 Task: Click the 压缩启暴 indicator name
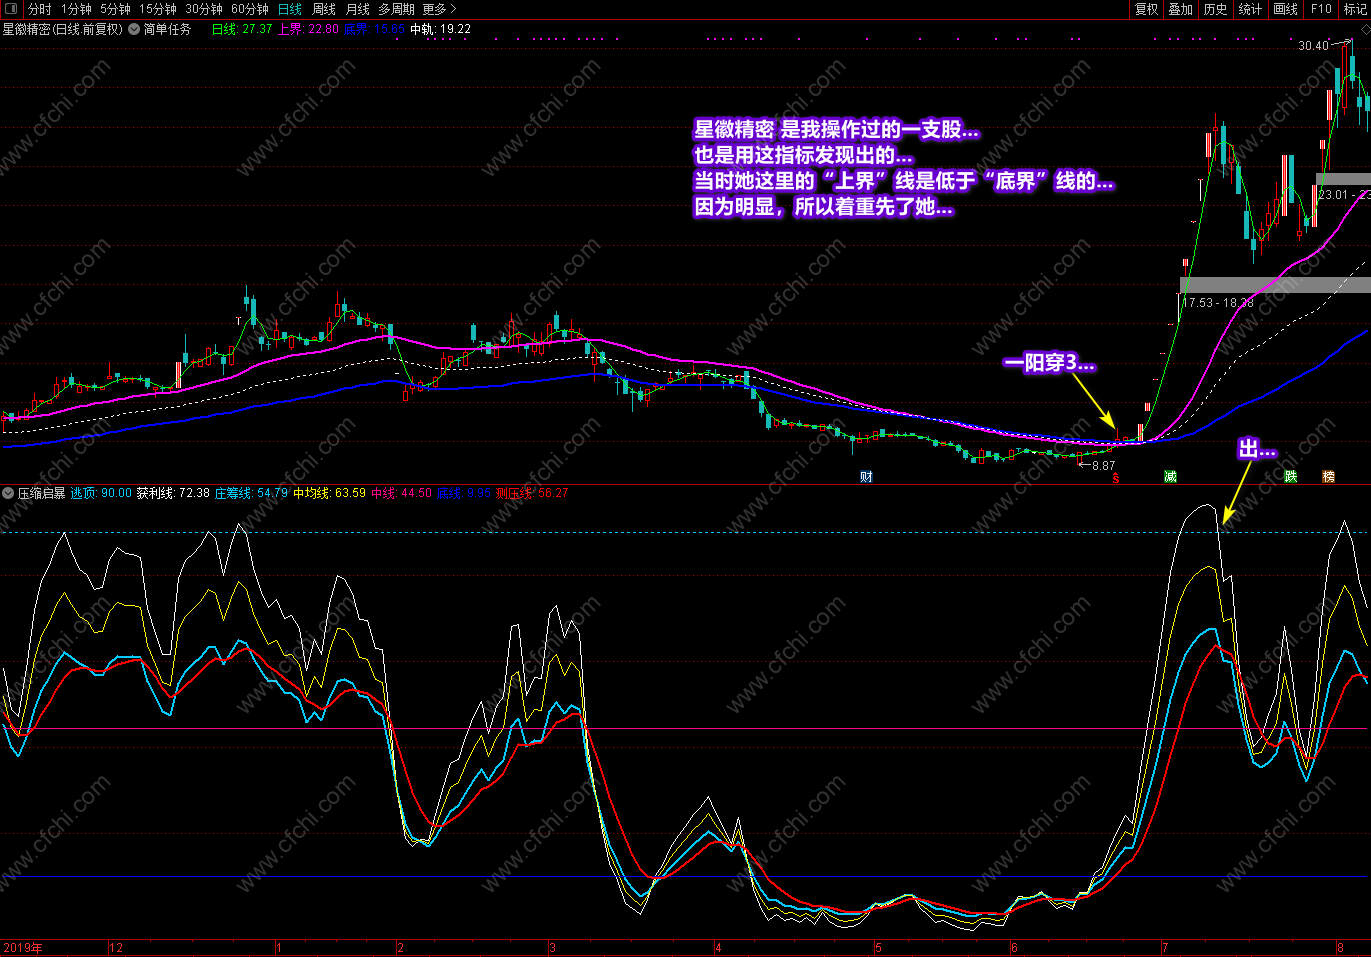pos(42,493)
